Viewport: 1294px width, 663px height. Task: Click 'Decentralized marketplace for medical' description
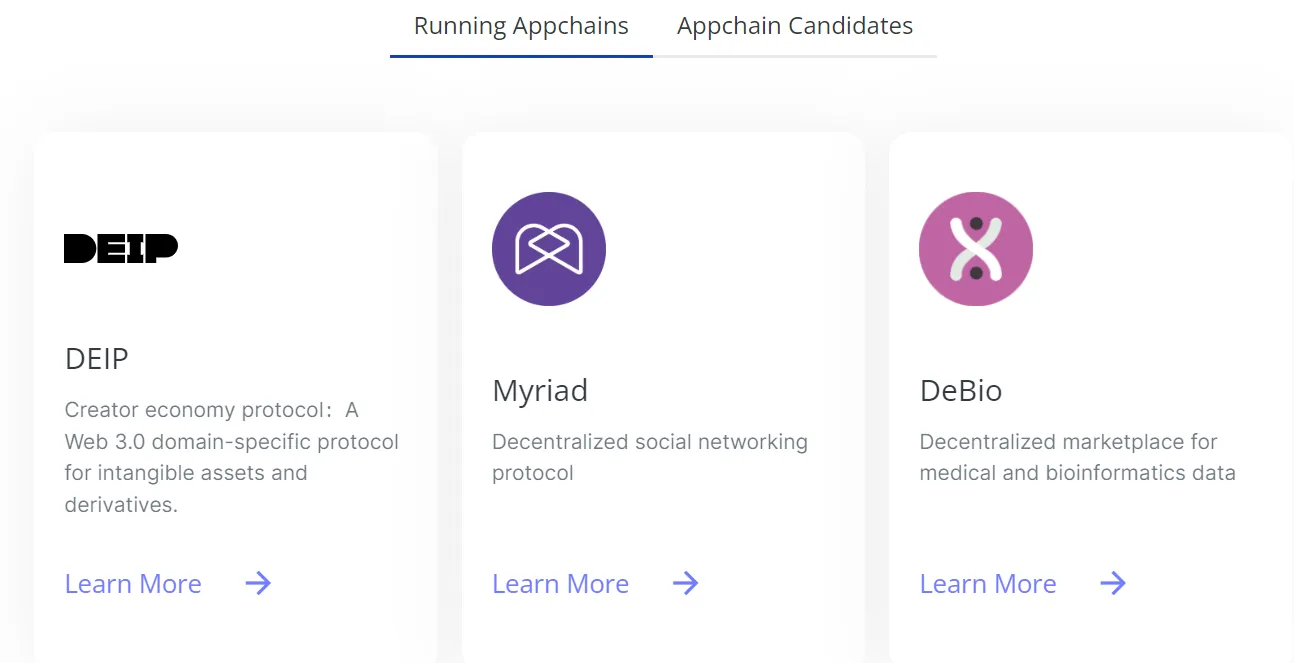pos(1078,457)
